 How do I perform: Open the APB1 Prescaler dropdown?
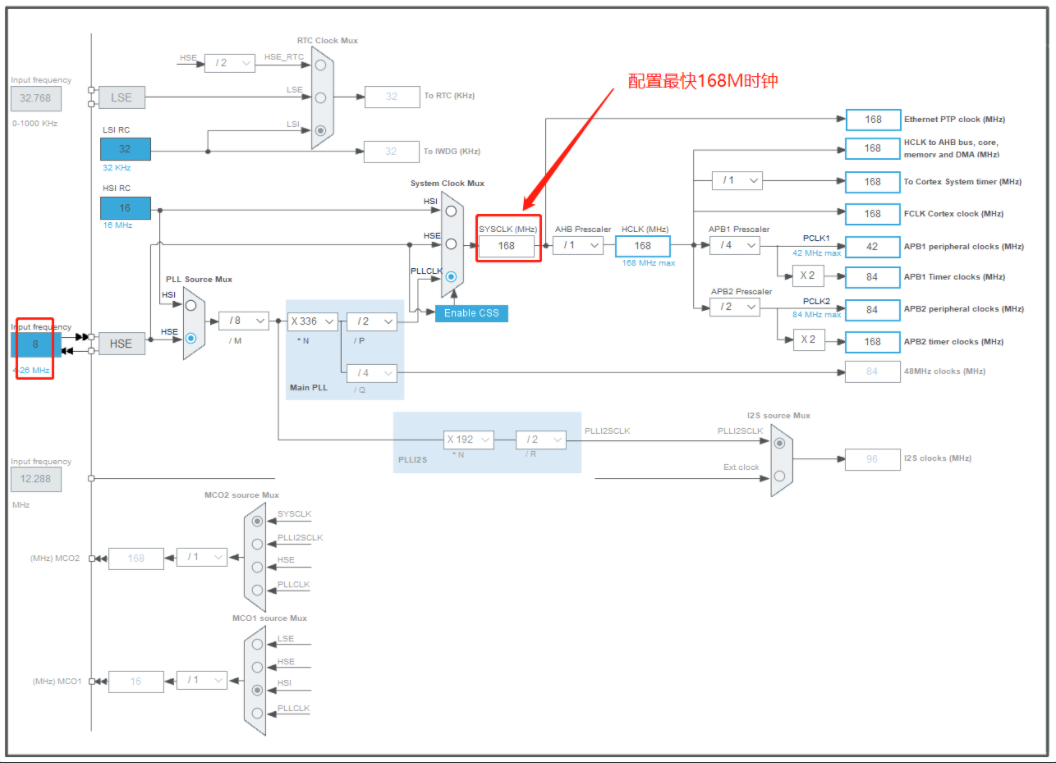[x=735, y=245]
